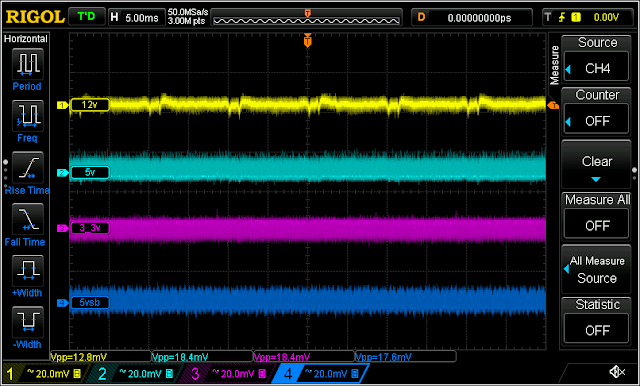Click the magenta Vpp=18.4mV measurement
Screen dimensions: 640x386
point(282,357)
